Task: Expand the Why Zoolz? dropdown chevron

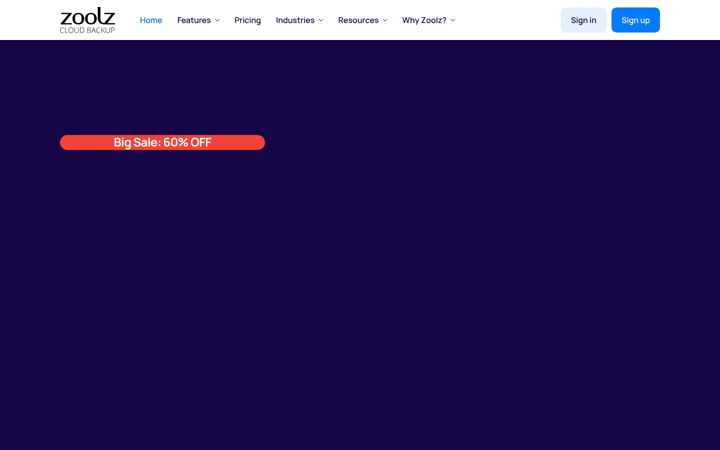Action: pos(453,20)
